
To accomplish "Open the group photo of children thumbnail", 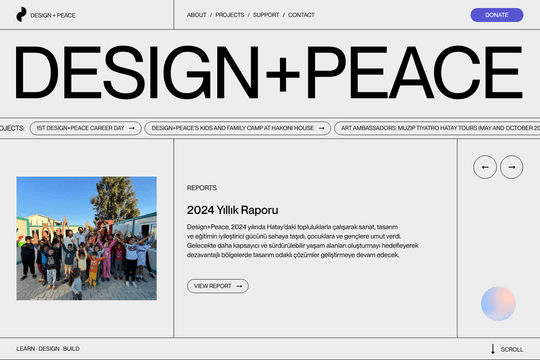I will [86, 238].
